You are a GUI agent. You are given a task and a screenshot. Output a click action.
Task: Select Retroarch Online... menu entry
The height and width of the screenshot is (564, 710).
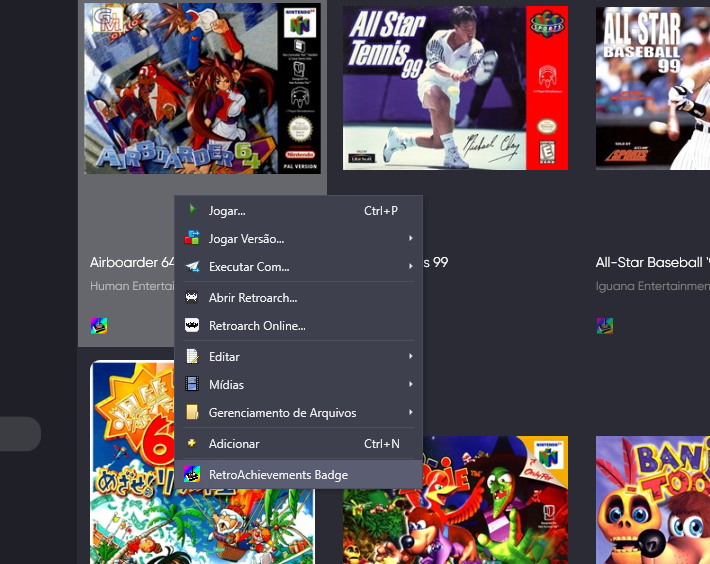pos(298,326)
